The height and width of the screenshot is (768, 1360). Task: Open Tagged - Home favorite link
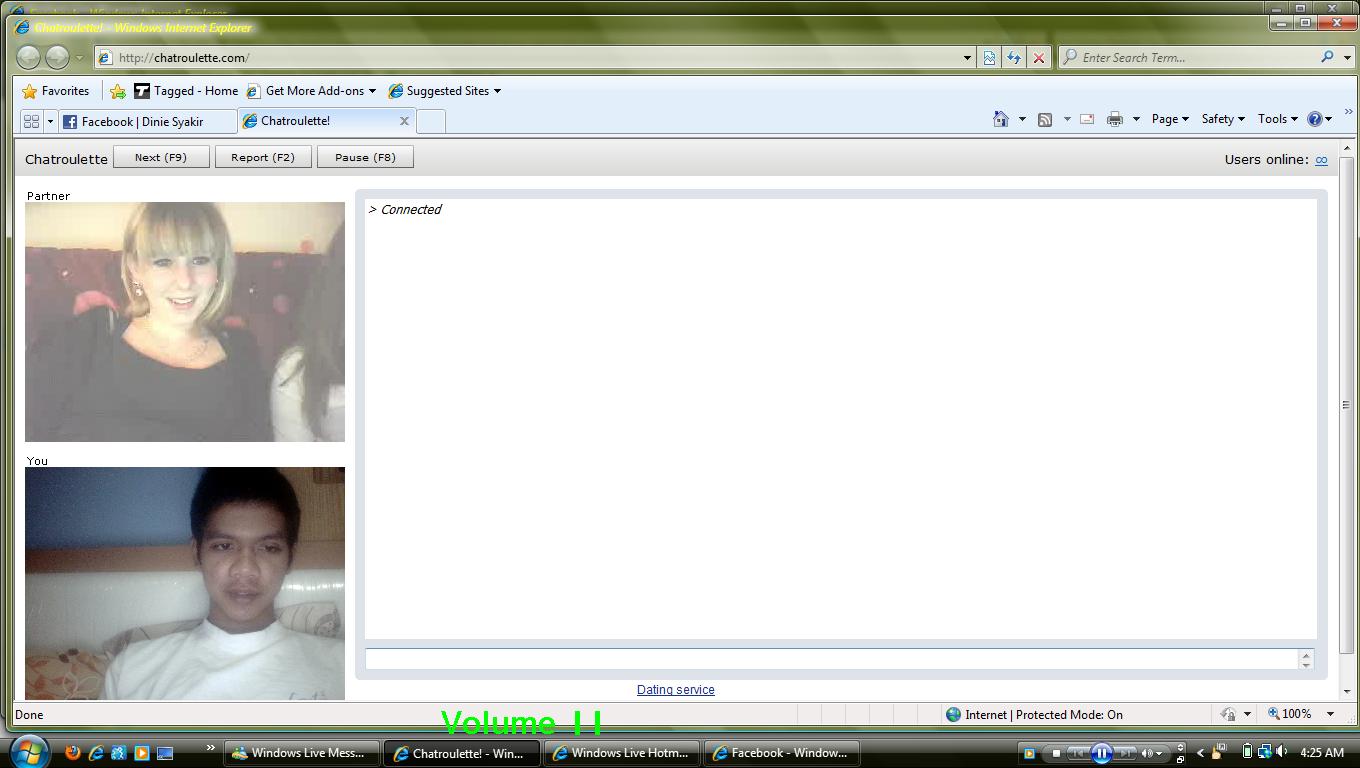click(186, 91)
